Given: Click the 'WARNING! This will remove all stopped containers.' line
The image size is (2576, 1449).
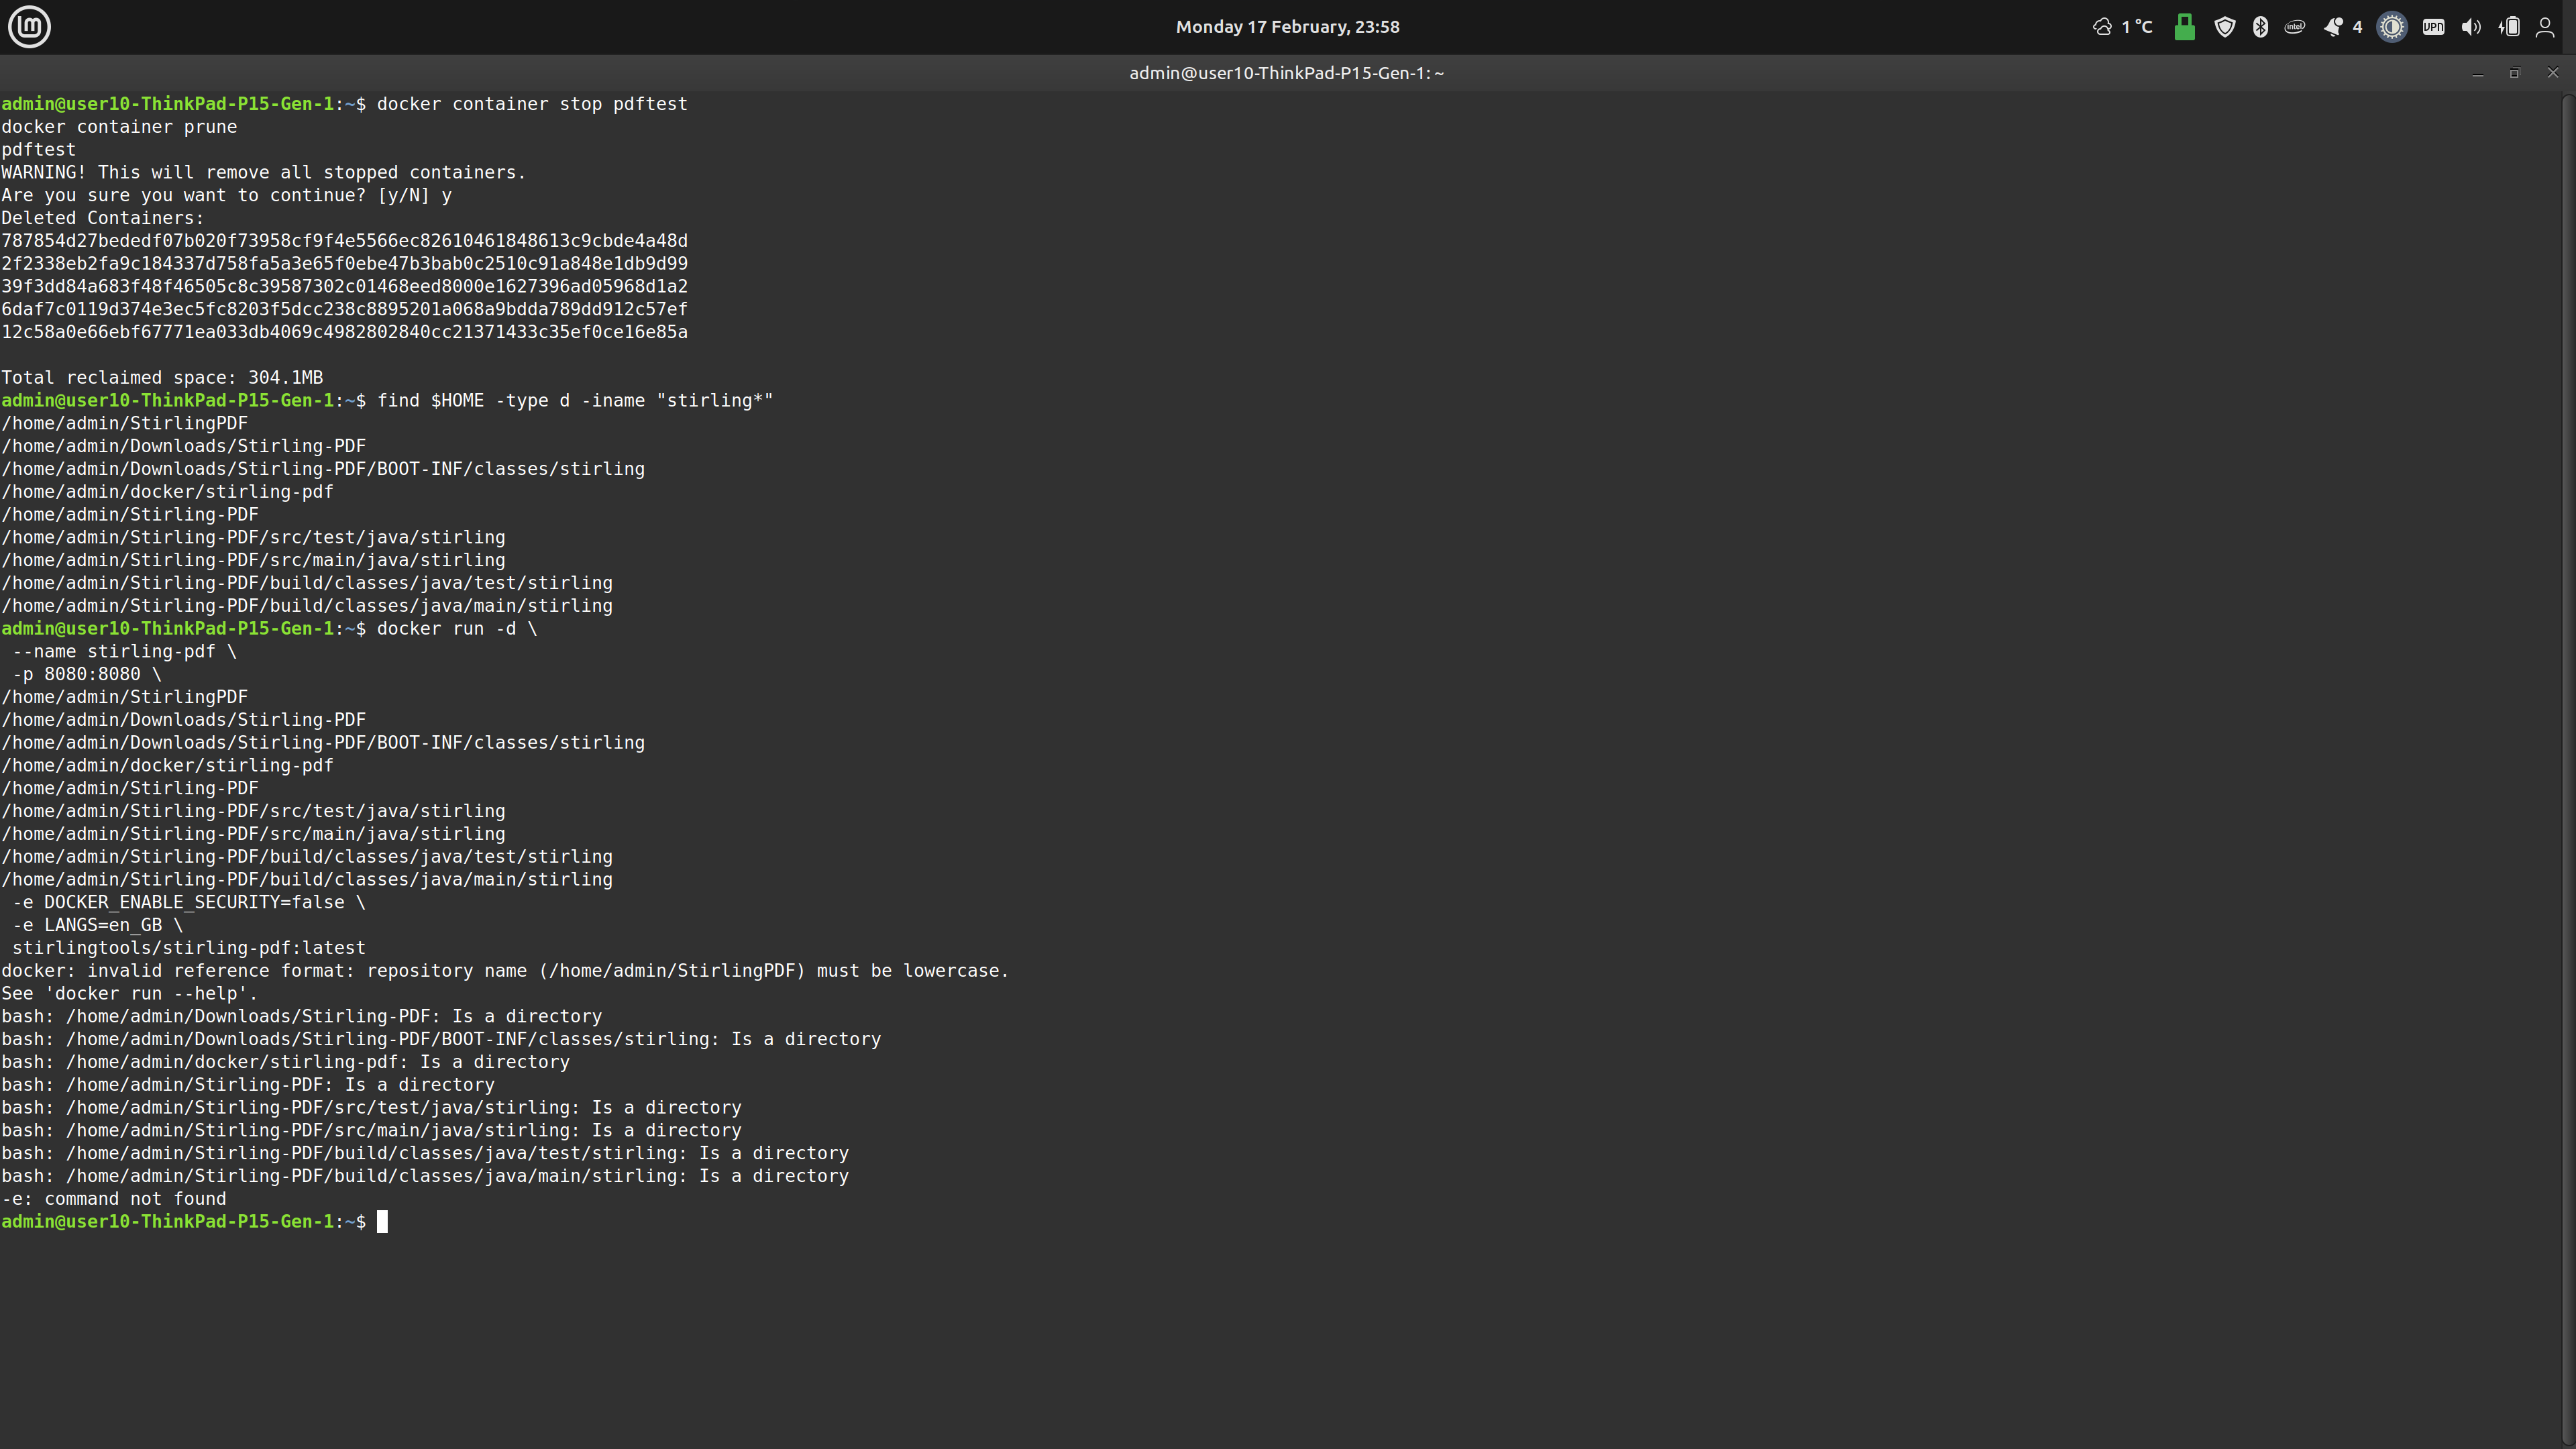Looking at the screenshot, I should tap(263, 173).
